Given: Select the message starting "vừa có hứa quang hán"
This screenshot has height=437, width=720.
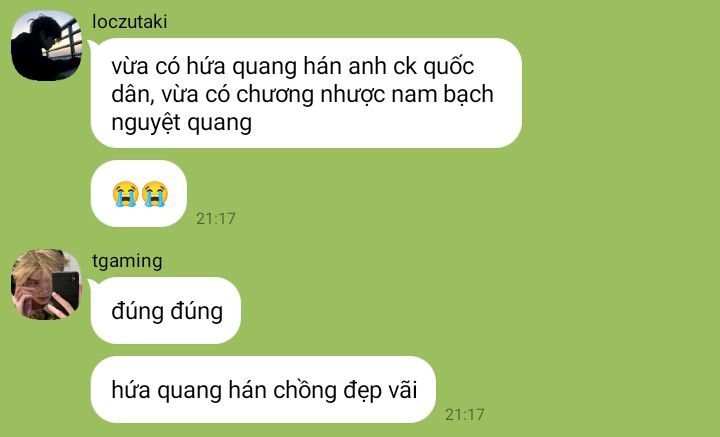Looking at the screenshot, I should 306,93.
